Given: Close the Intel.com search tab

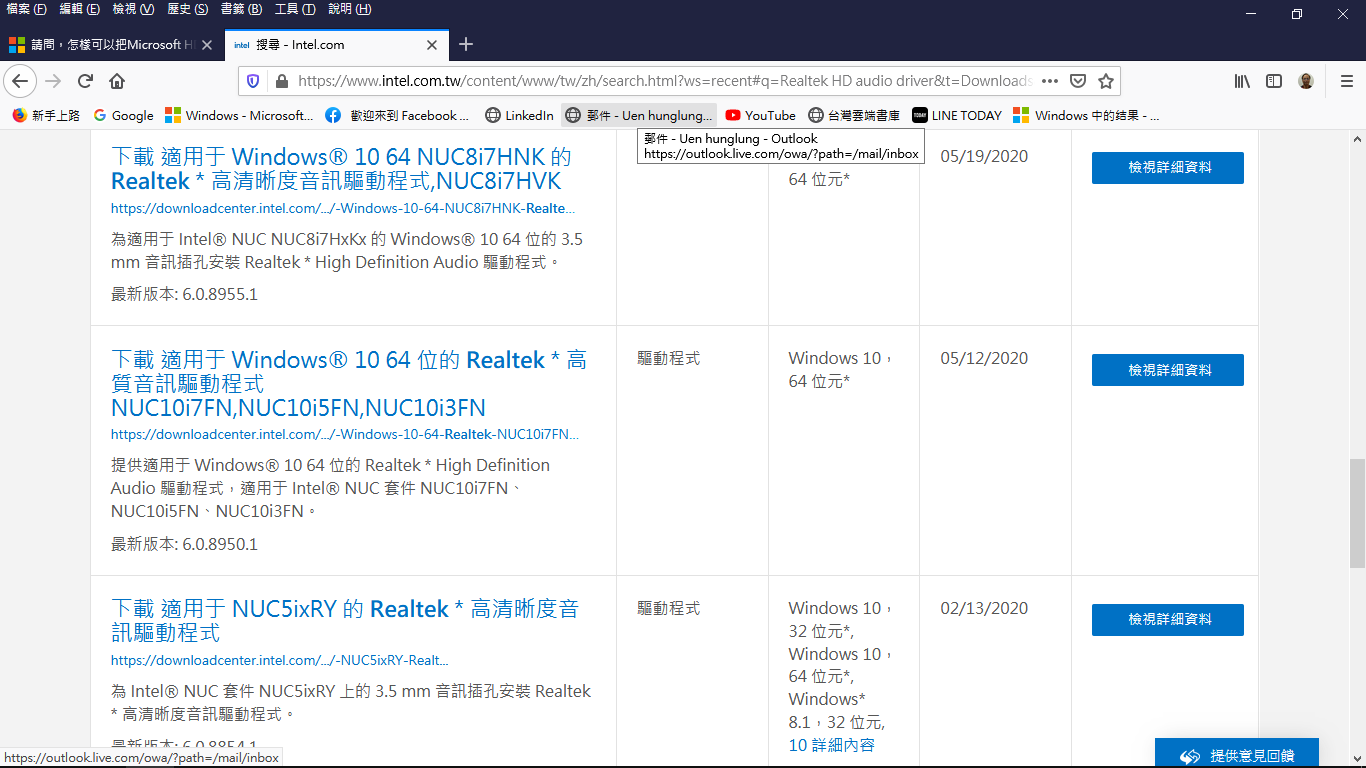Looking at the screenshot, I should pyautogui.click(x=432, y=45).
